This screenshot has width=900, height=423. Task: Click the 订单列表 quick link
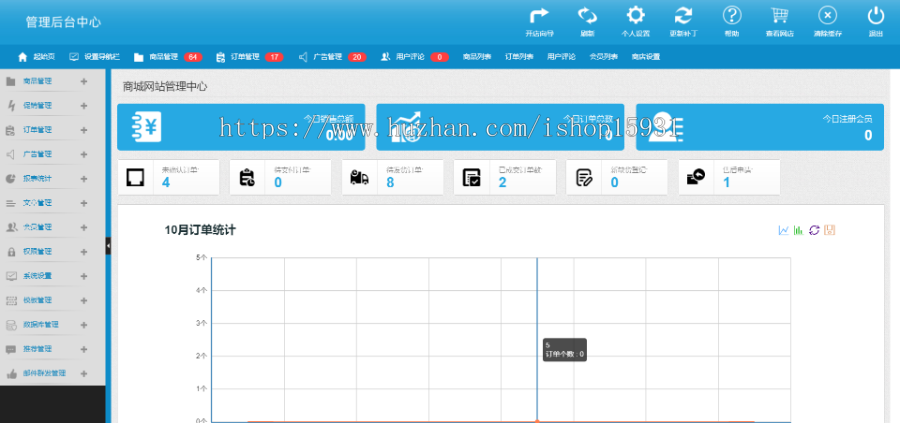click(x=519, y=57)
